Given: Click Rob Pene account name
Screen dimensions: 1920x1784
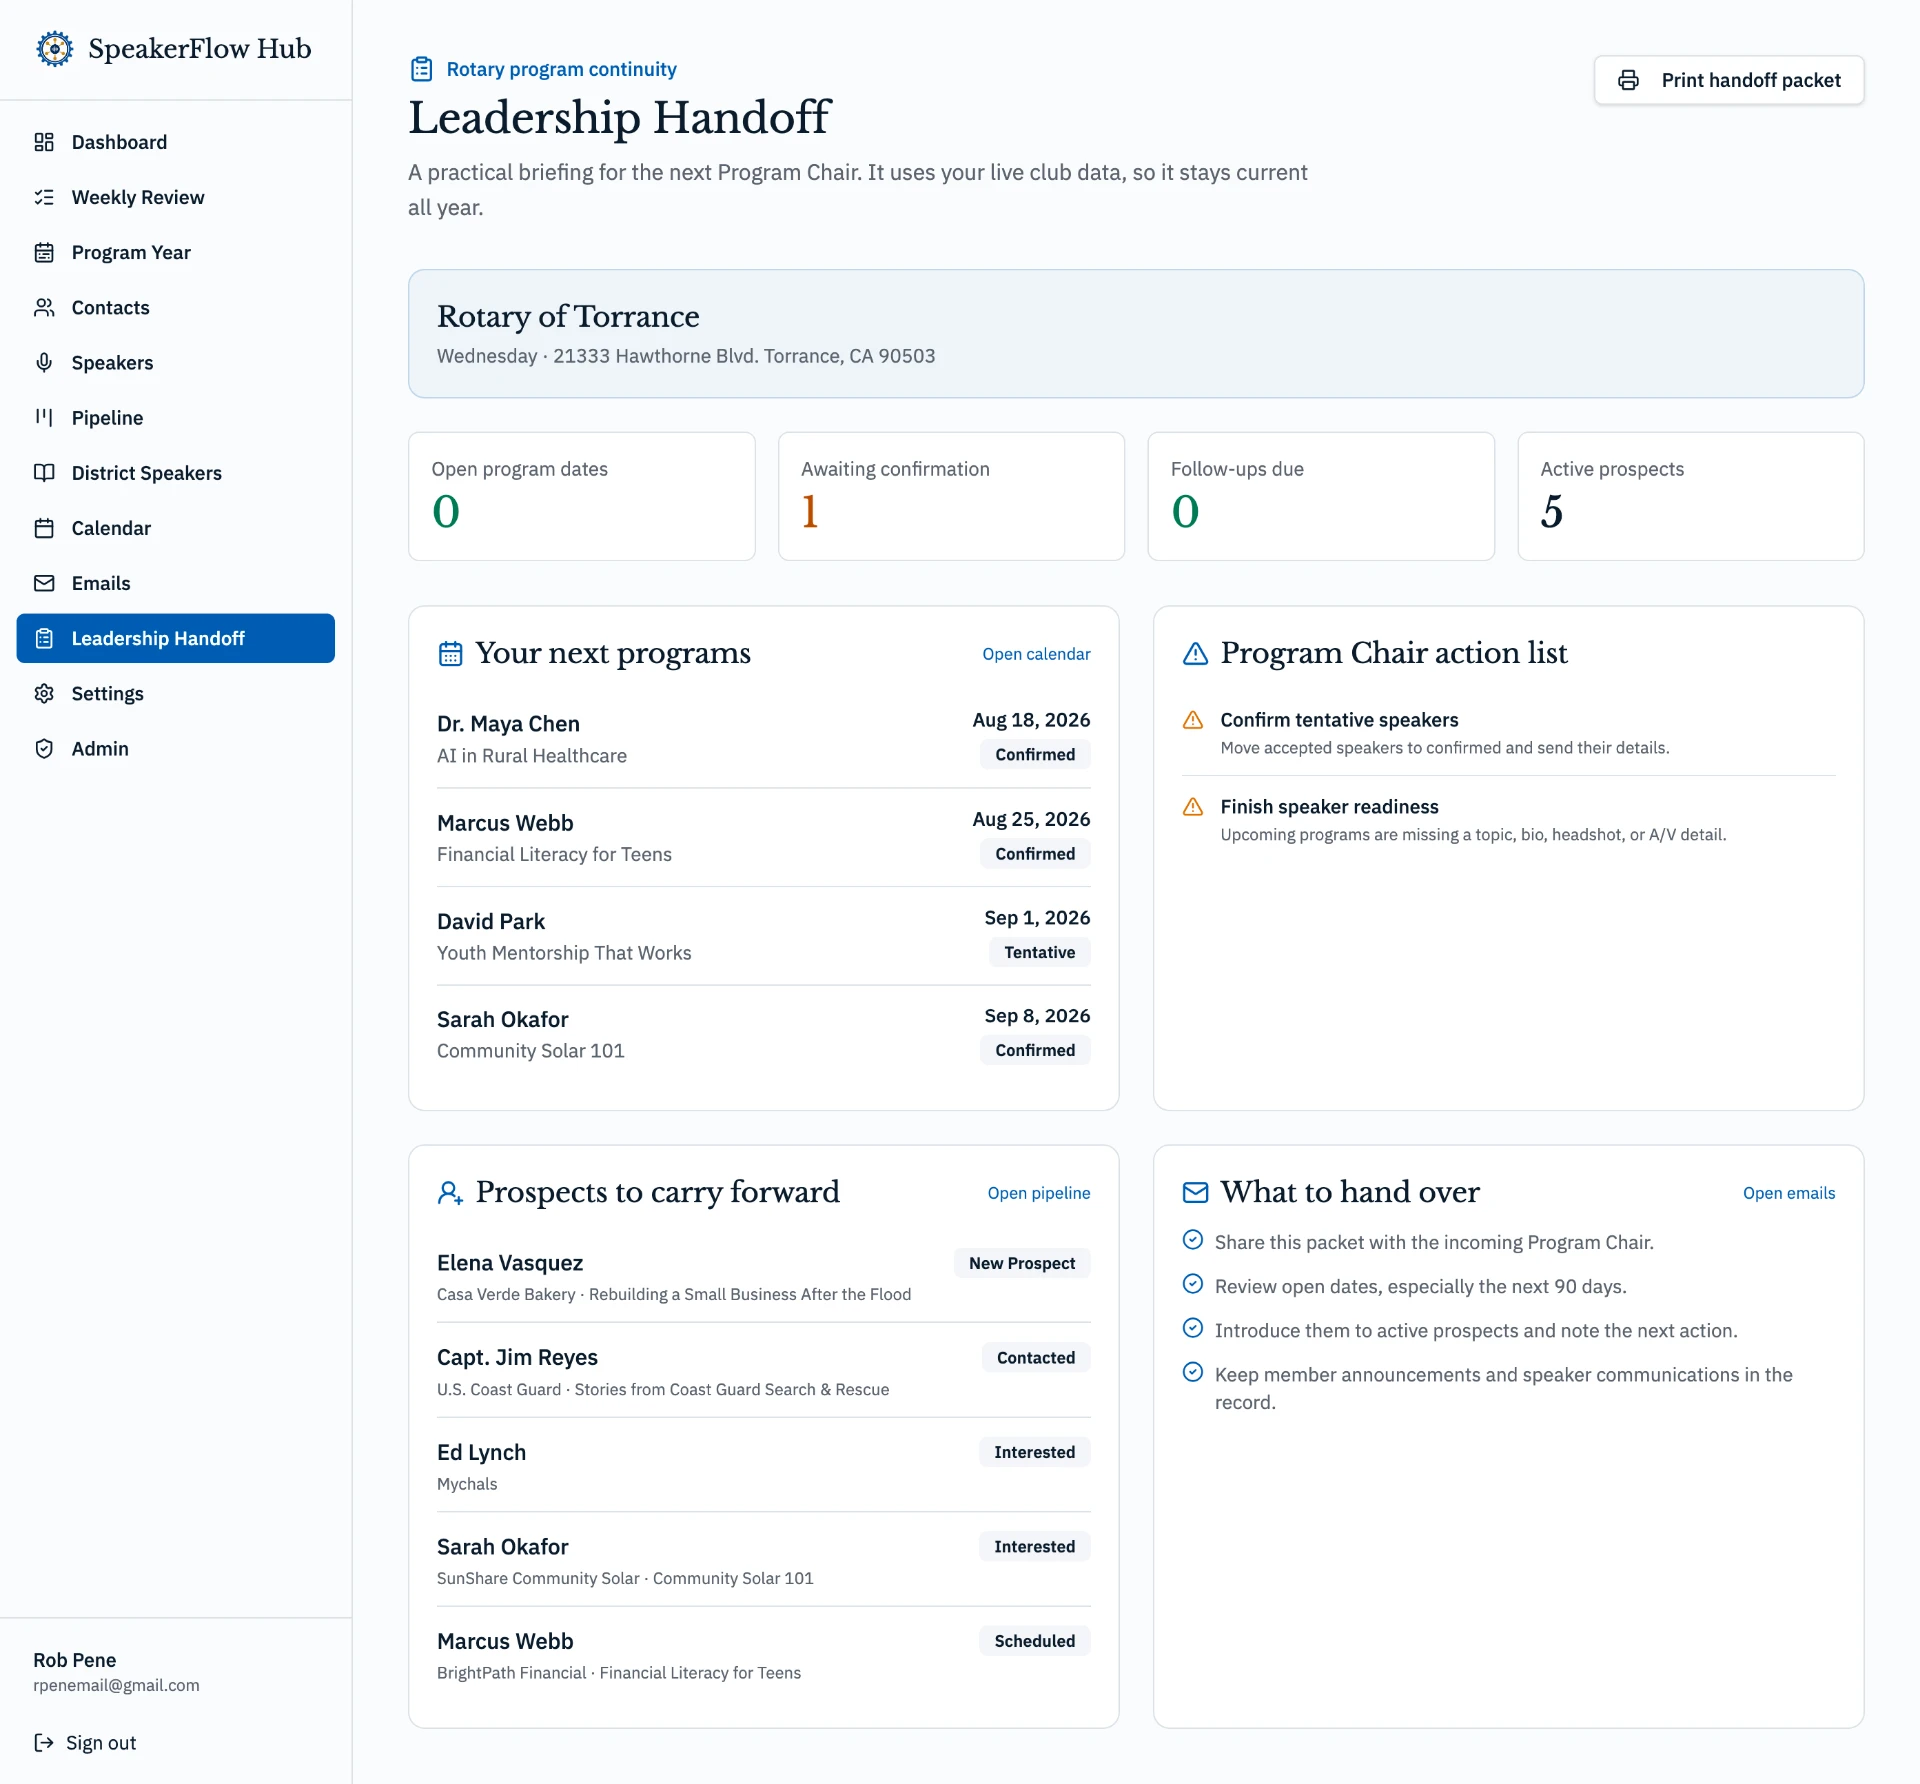Looking at the screenshot, I should [75, 1660].
